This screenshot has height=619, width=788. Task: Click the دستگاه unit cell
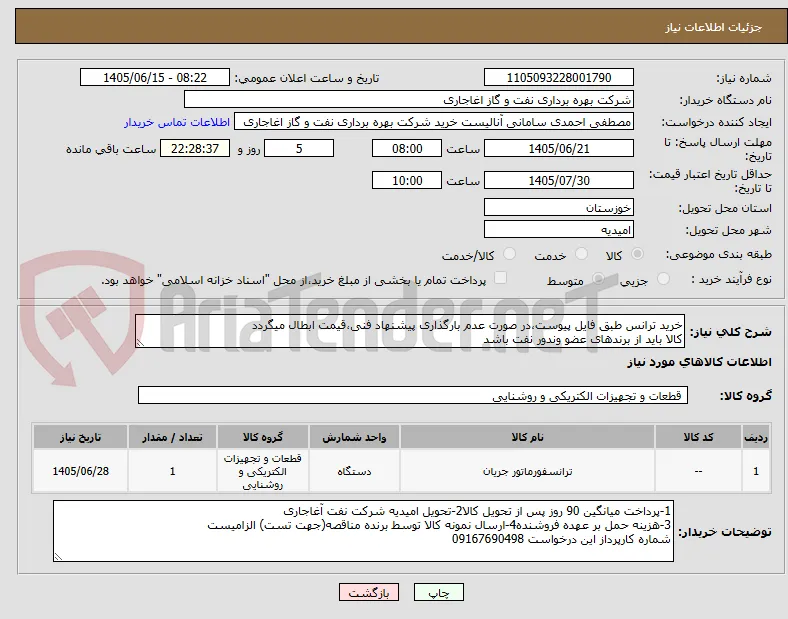point(354,471)
